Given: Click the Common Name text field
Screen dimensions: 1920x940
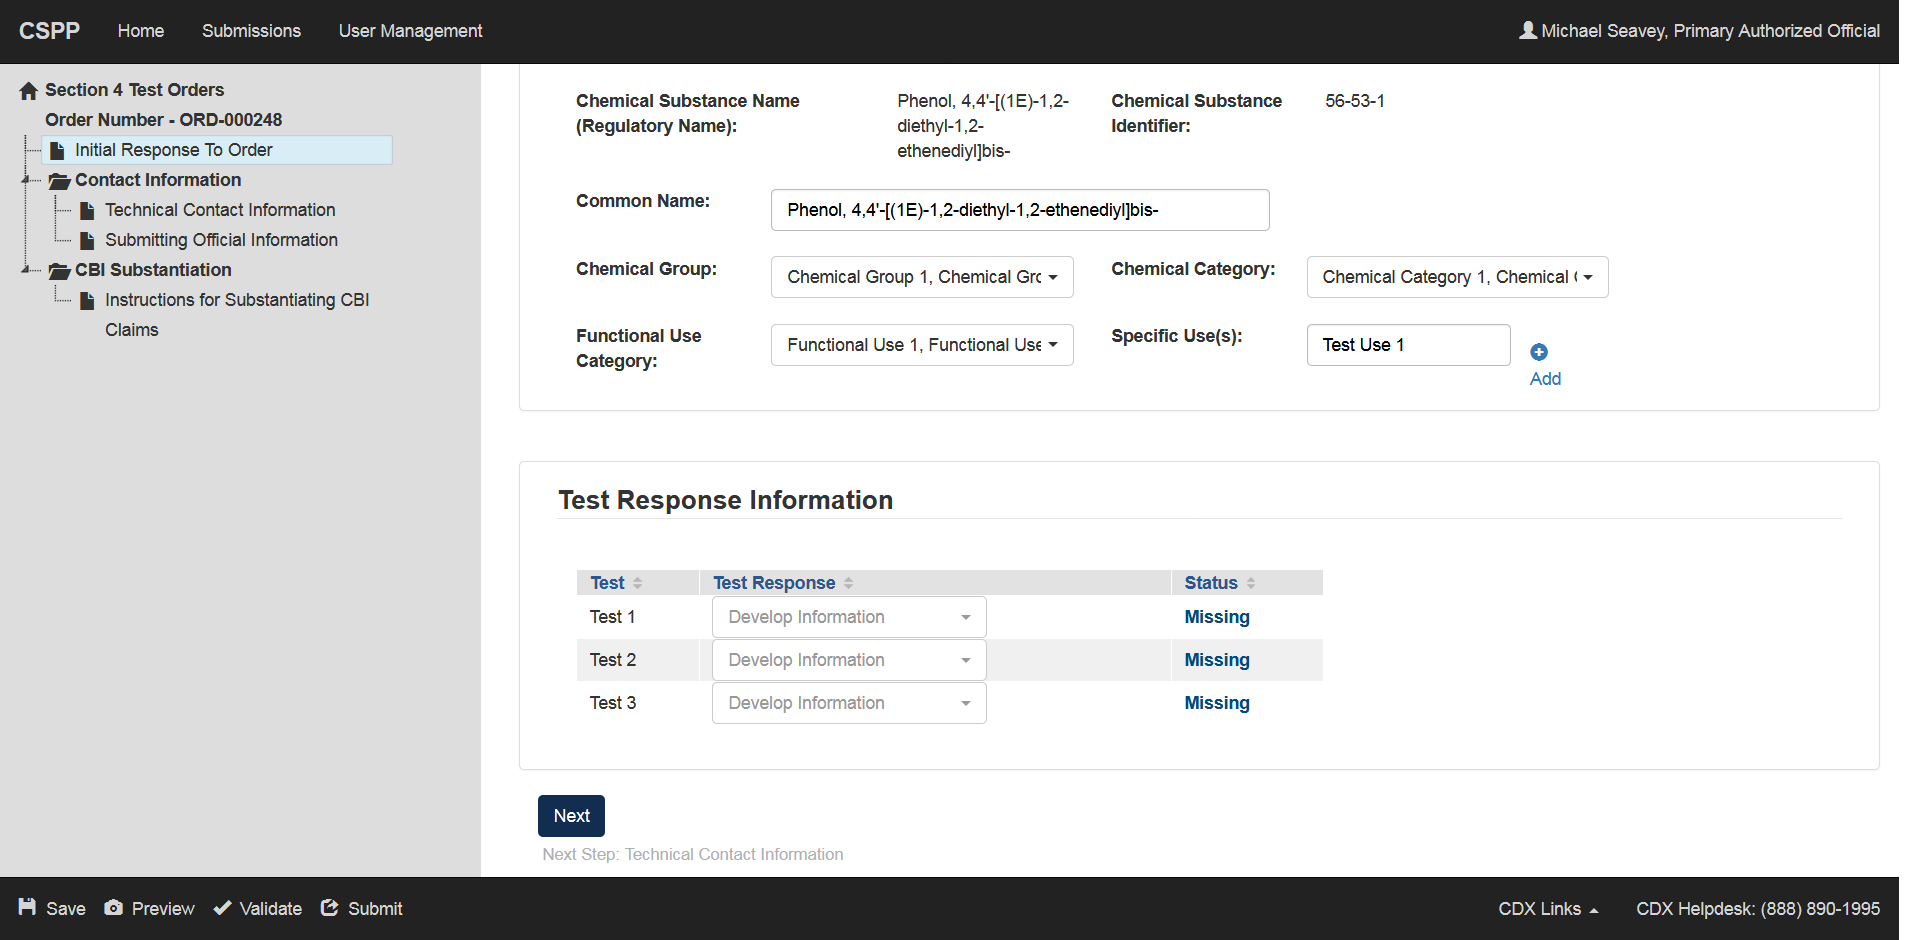Looking at the screenshot, I should tap(1019, 210).
